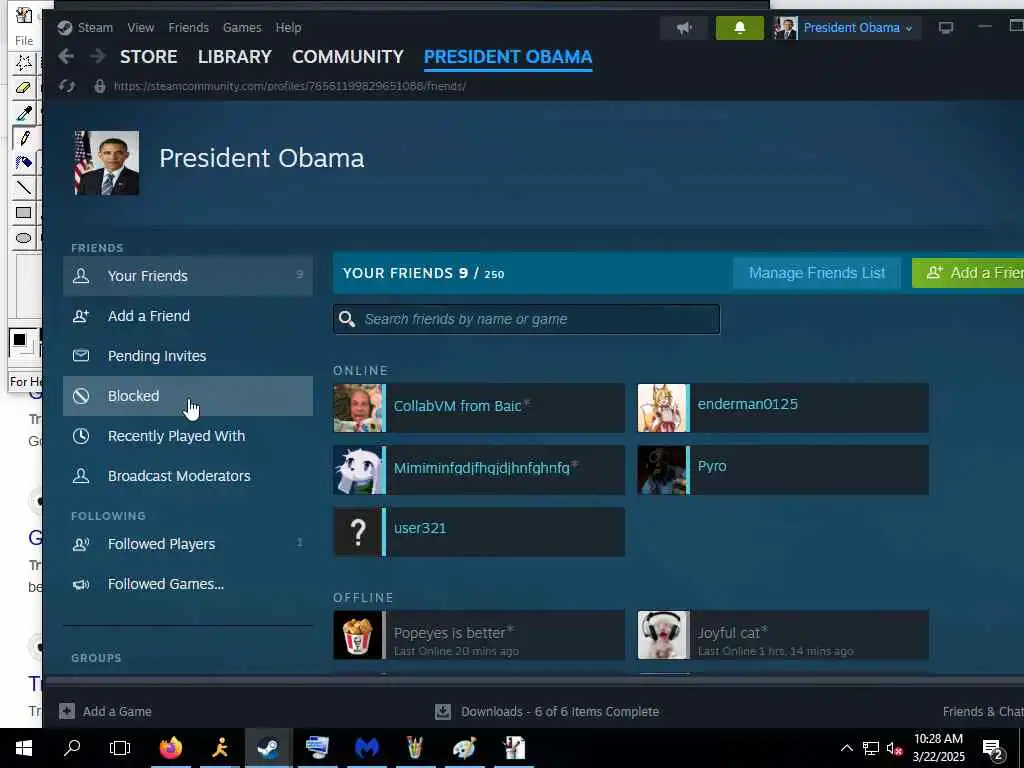
Task: Open Joyful cat offline friend
Action: [783, 635]
